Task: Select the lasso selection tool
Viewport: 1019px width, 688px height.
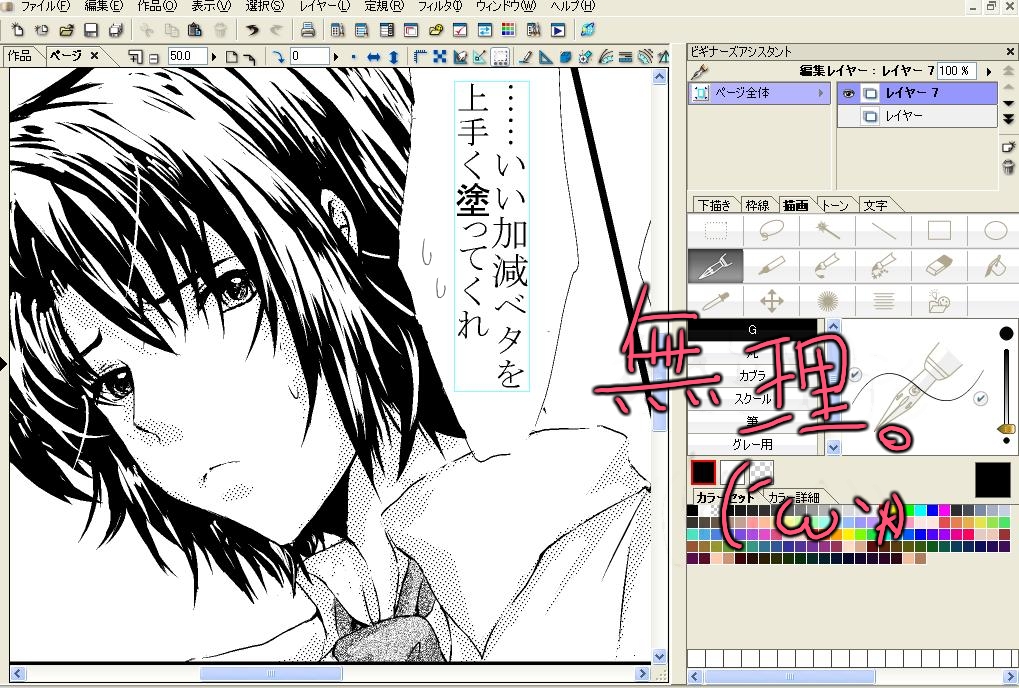Action: click(x=771, y=231)
